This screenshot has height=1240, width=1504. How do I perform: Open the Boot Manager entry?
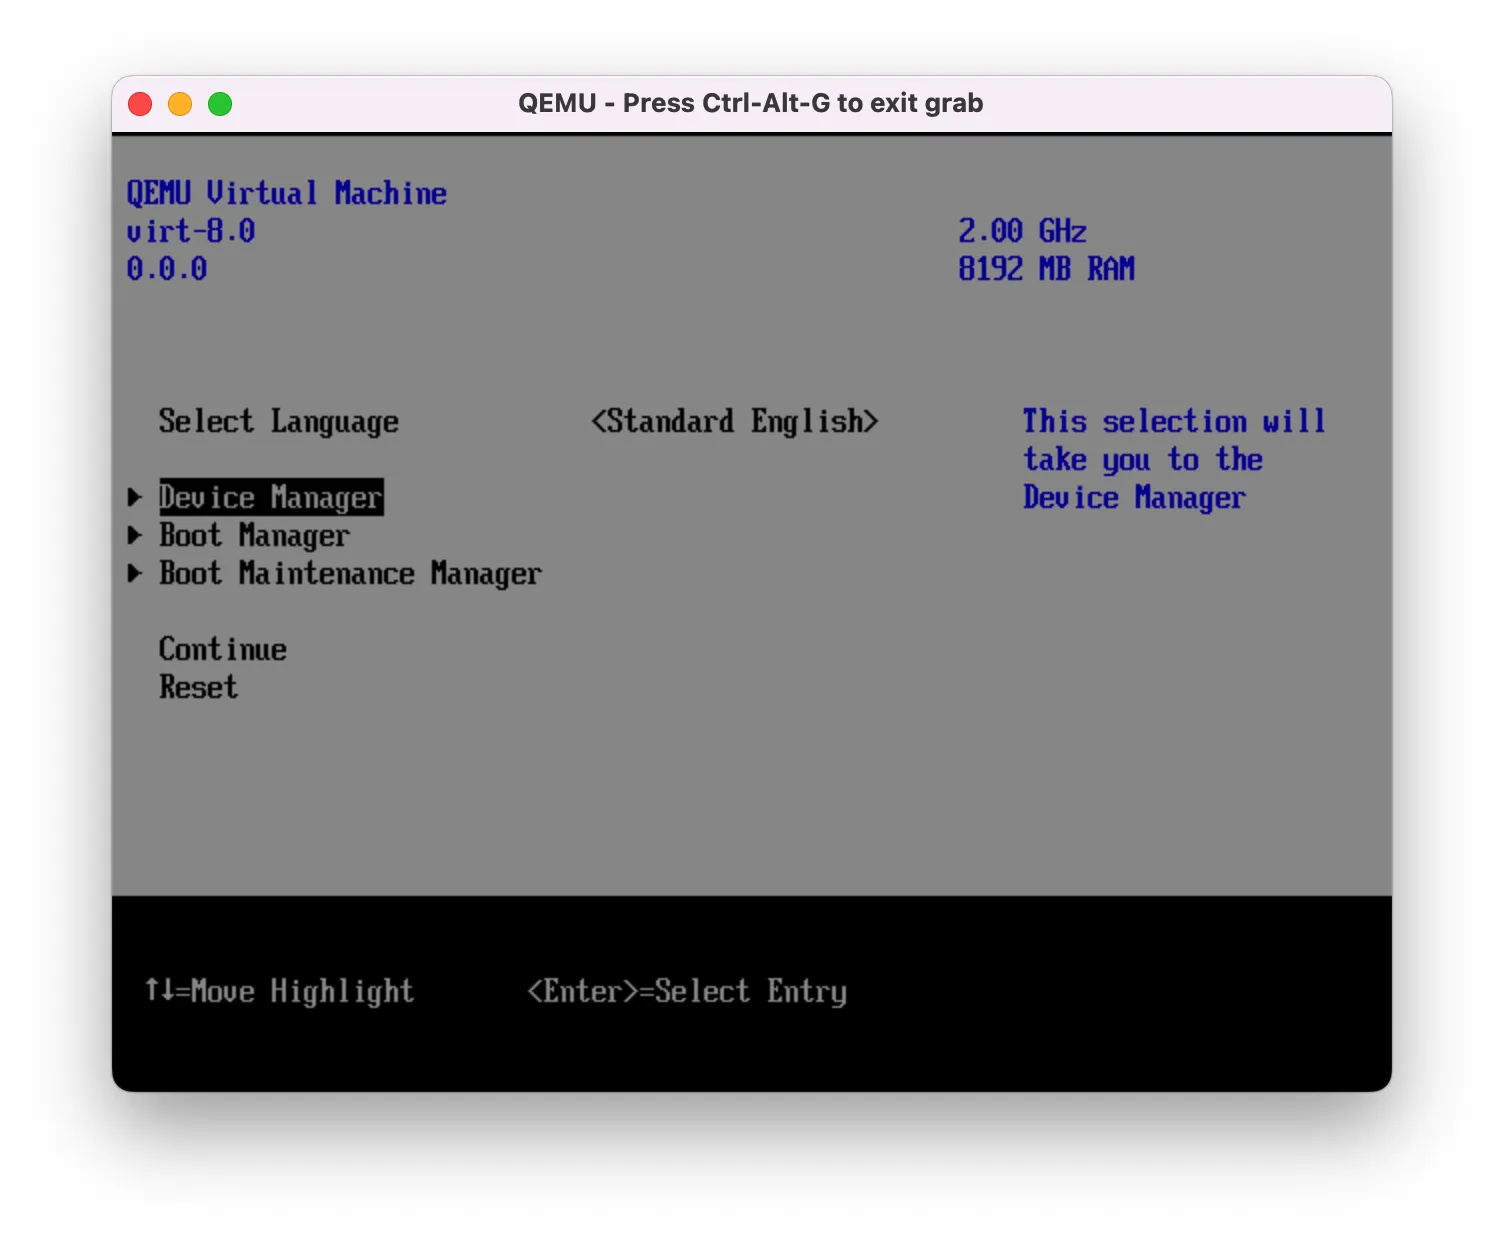point(254,535)
